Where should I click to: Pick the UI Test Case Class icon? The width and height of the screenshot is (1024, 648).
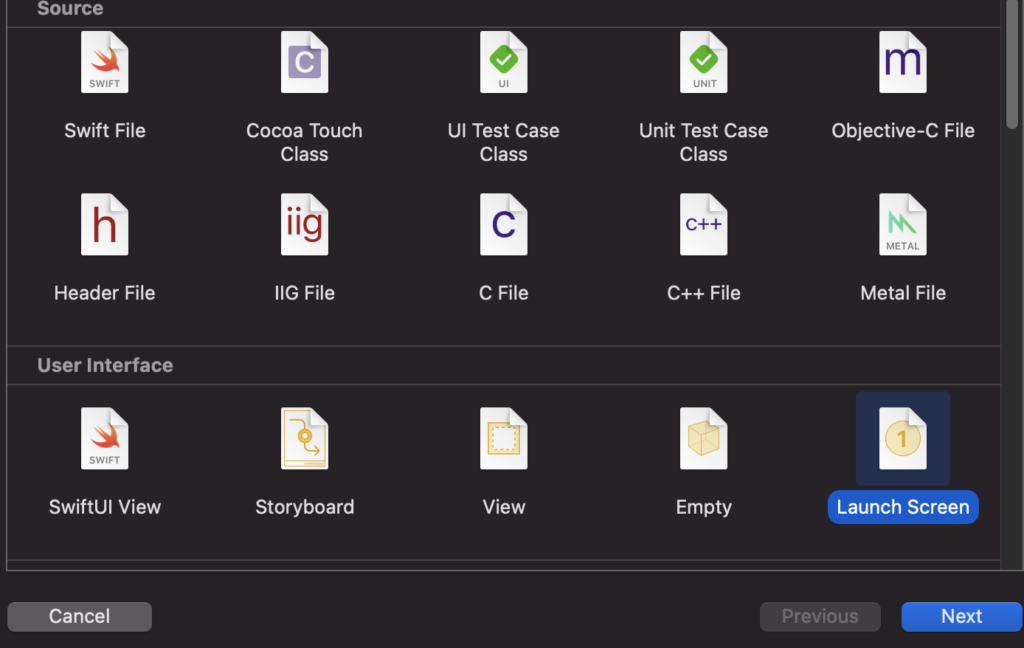(x=504, y=62)
